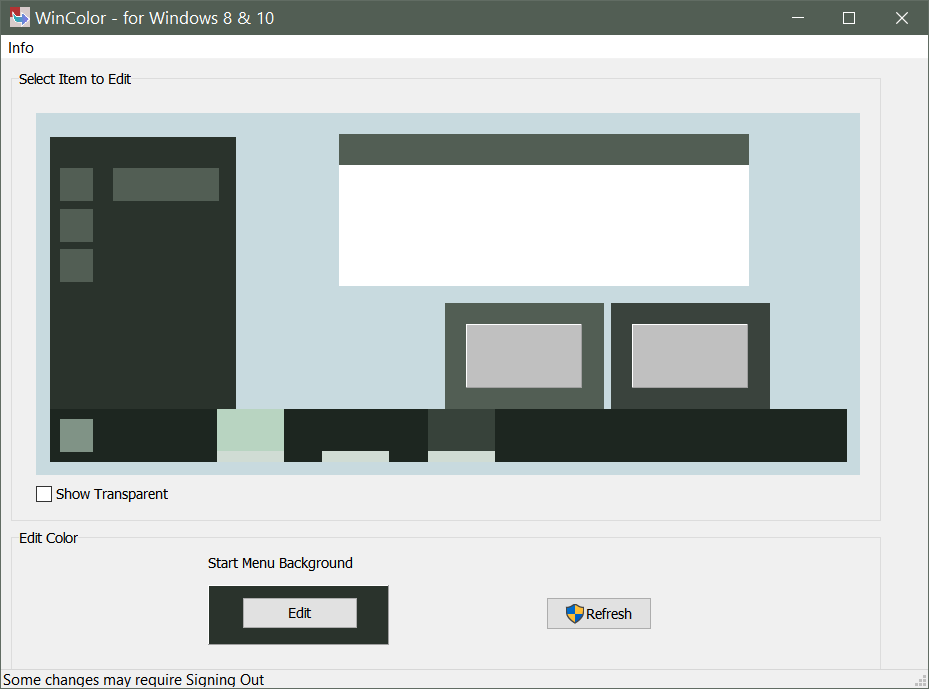Click status text about Signing Out
This screenshot has width=929, height=689.
click(x=134, y=680)
